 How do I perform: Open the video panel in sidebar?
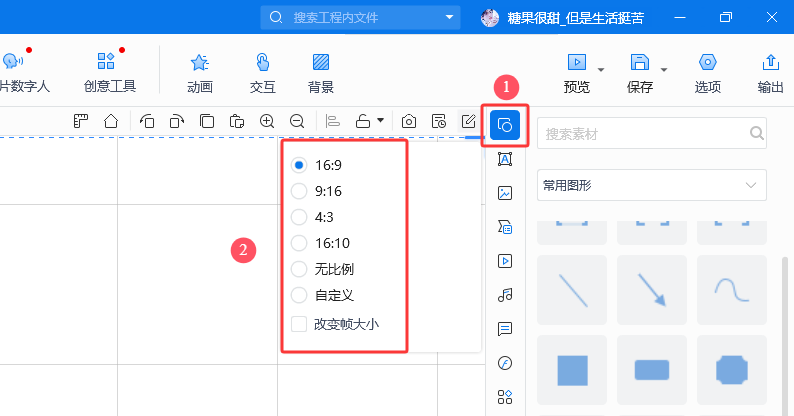(x=505, y=261)
